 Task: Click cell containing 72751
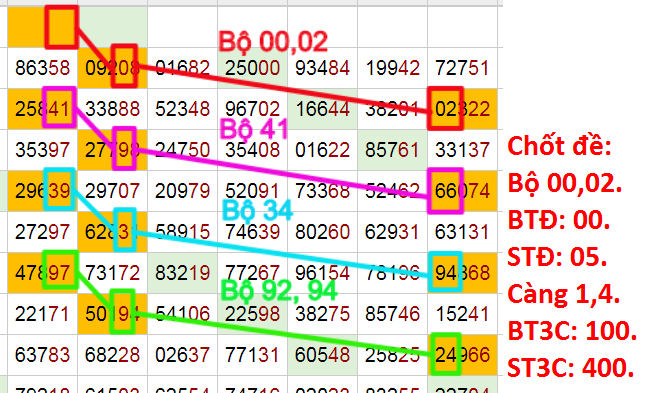point(462,68)
